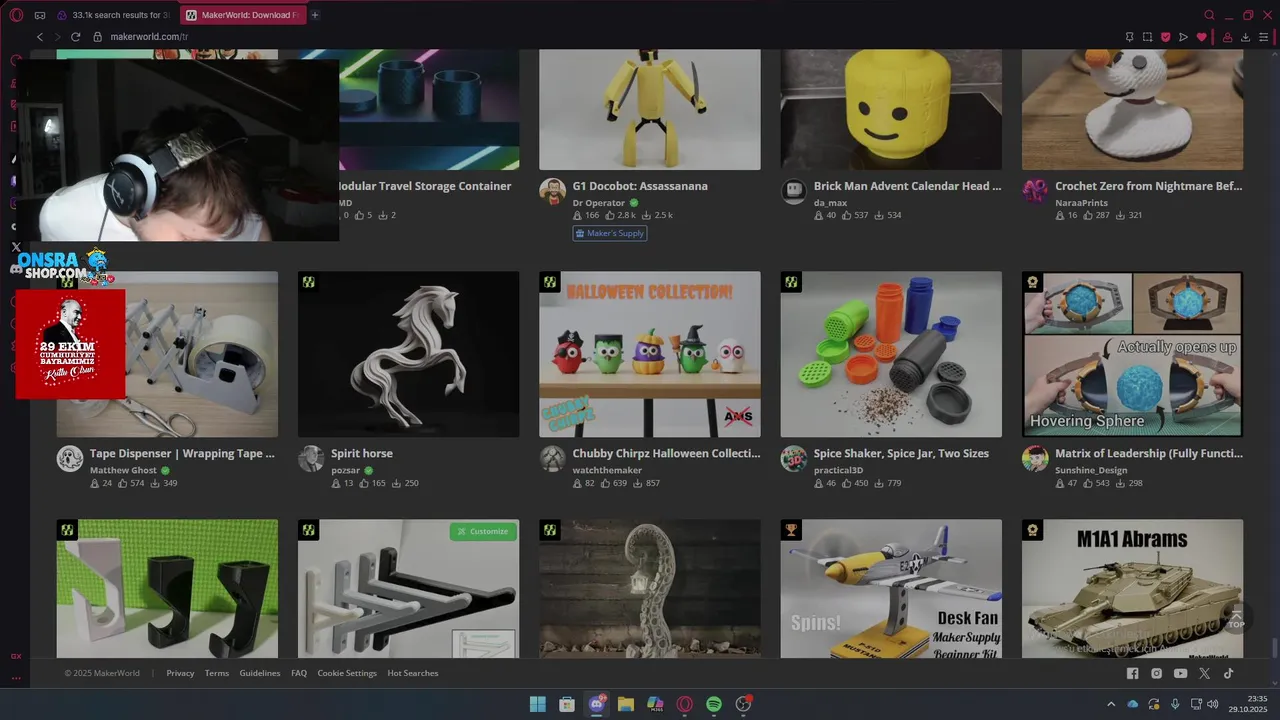Click the Maker's Supply tag under G1 Docobot

(x=610, y=233)
